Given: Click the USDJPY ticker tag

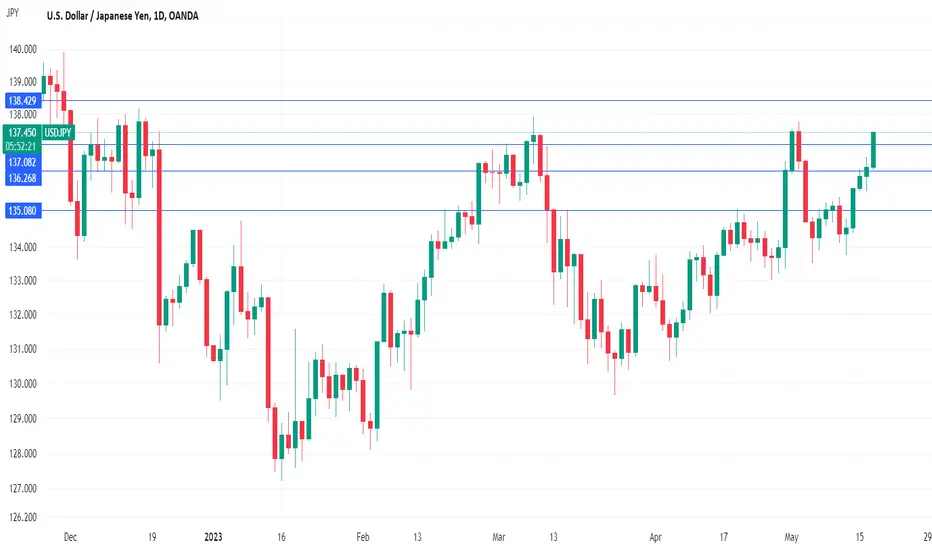Looking at the screenshot, I should click(x=58, y=133).
